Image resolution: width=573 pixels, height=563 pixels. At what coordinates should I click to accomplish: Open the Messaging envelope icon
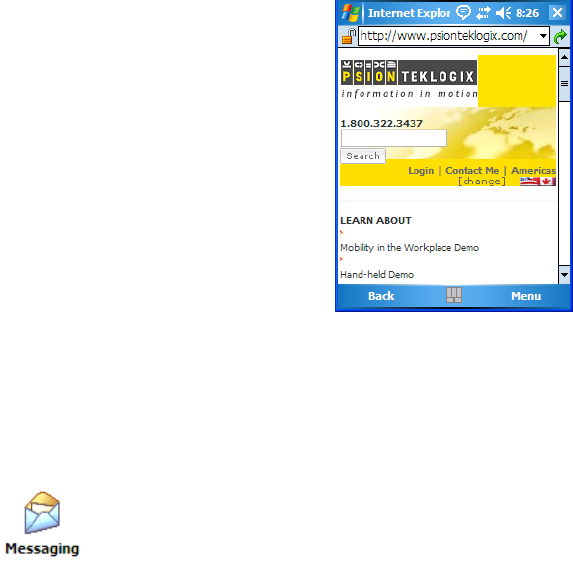(x=42, y=512)
